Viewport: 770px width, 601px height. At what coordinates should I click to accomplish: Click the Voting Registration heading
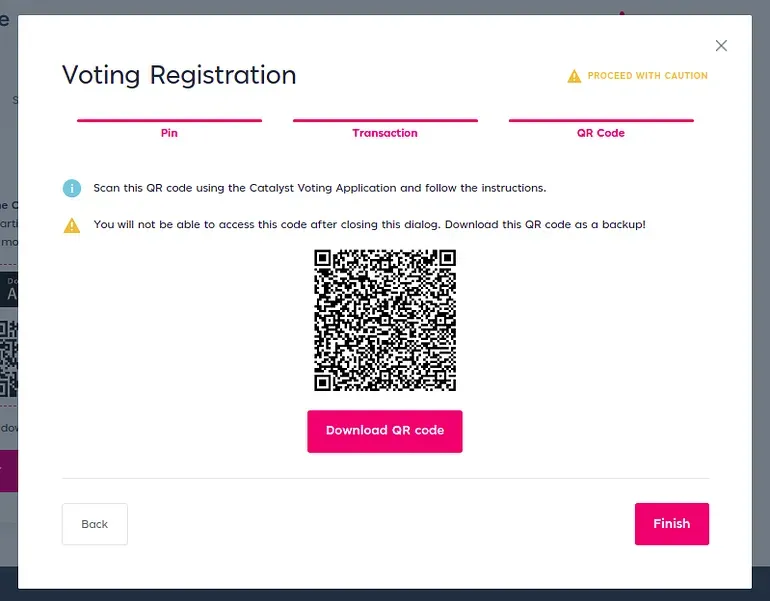coord(179,75)
